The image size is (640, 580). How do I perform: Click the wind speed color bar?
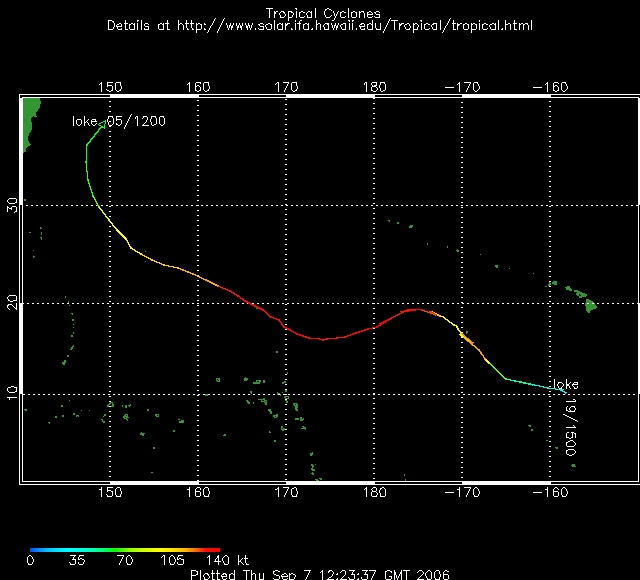tap(125, 549)
